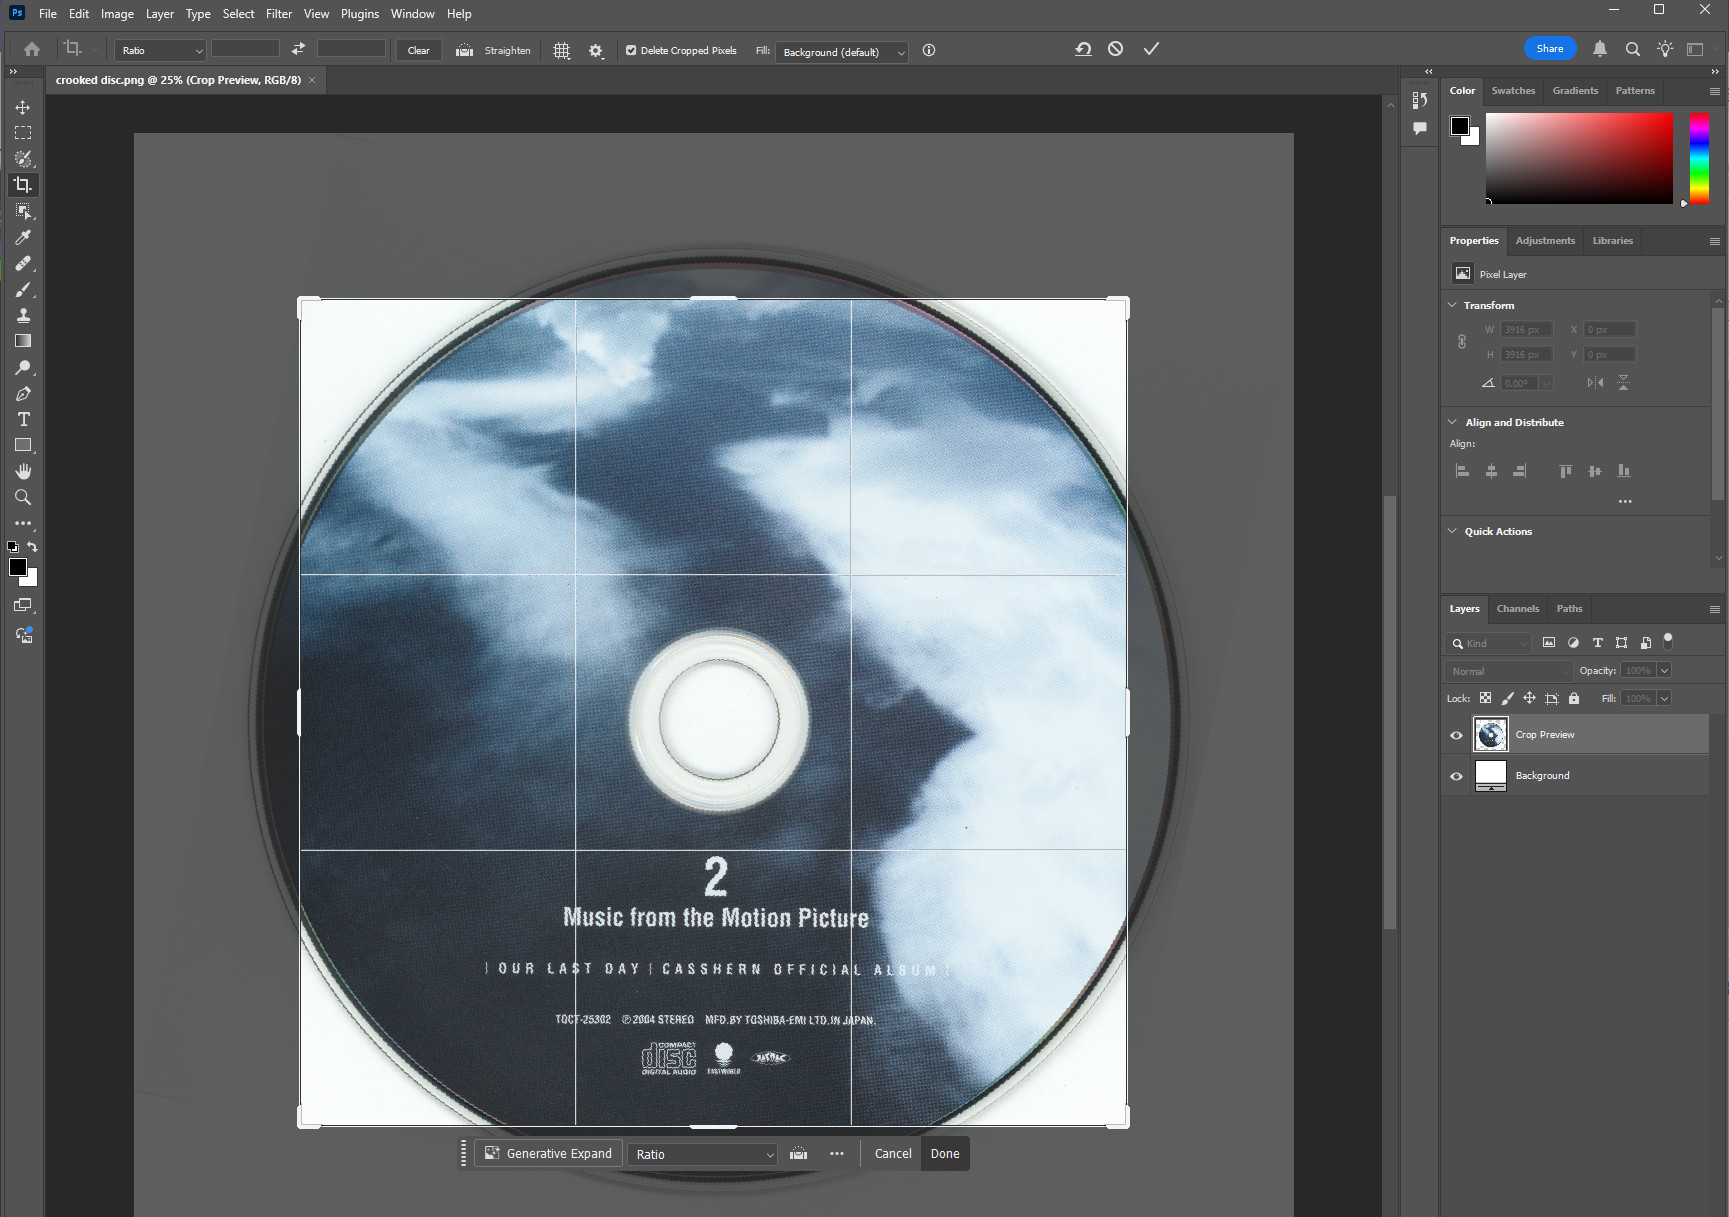Click the vertical hue spectrum strip

click(1699, 158)
